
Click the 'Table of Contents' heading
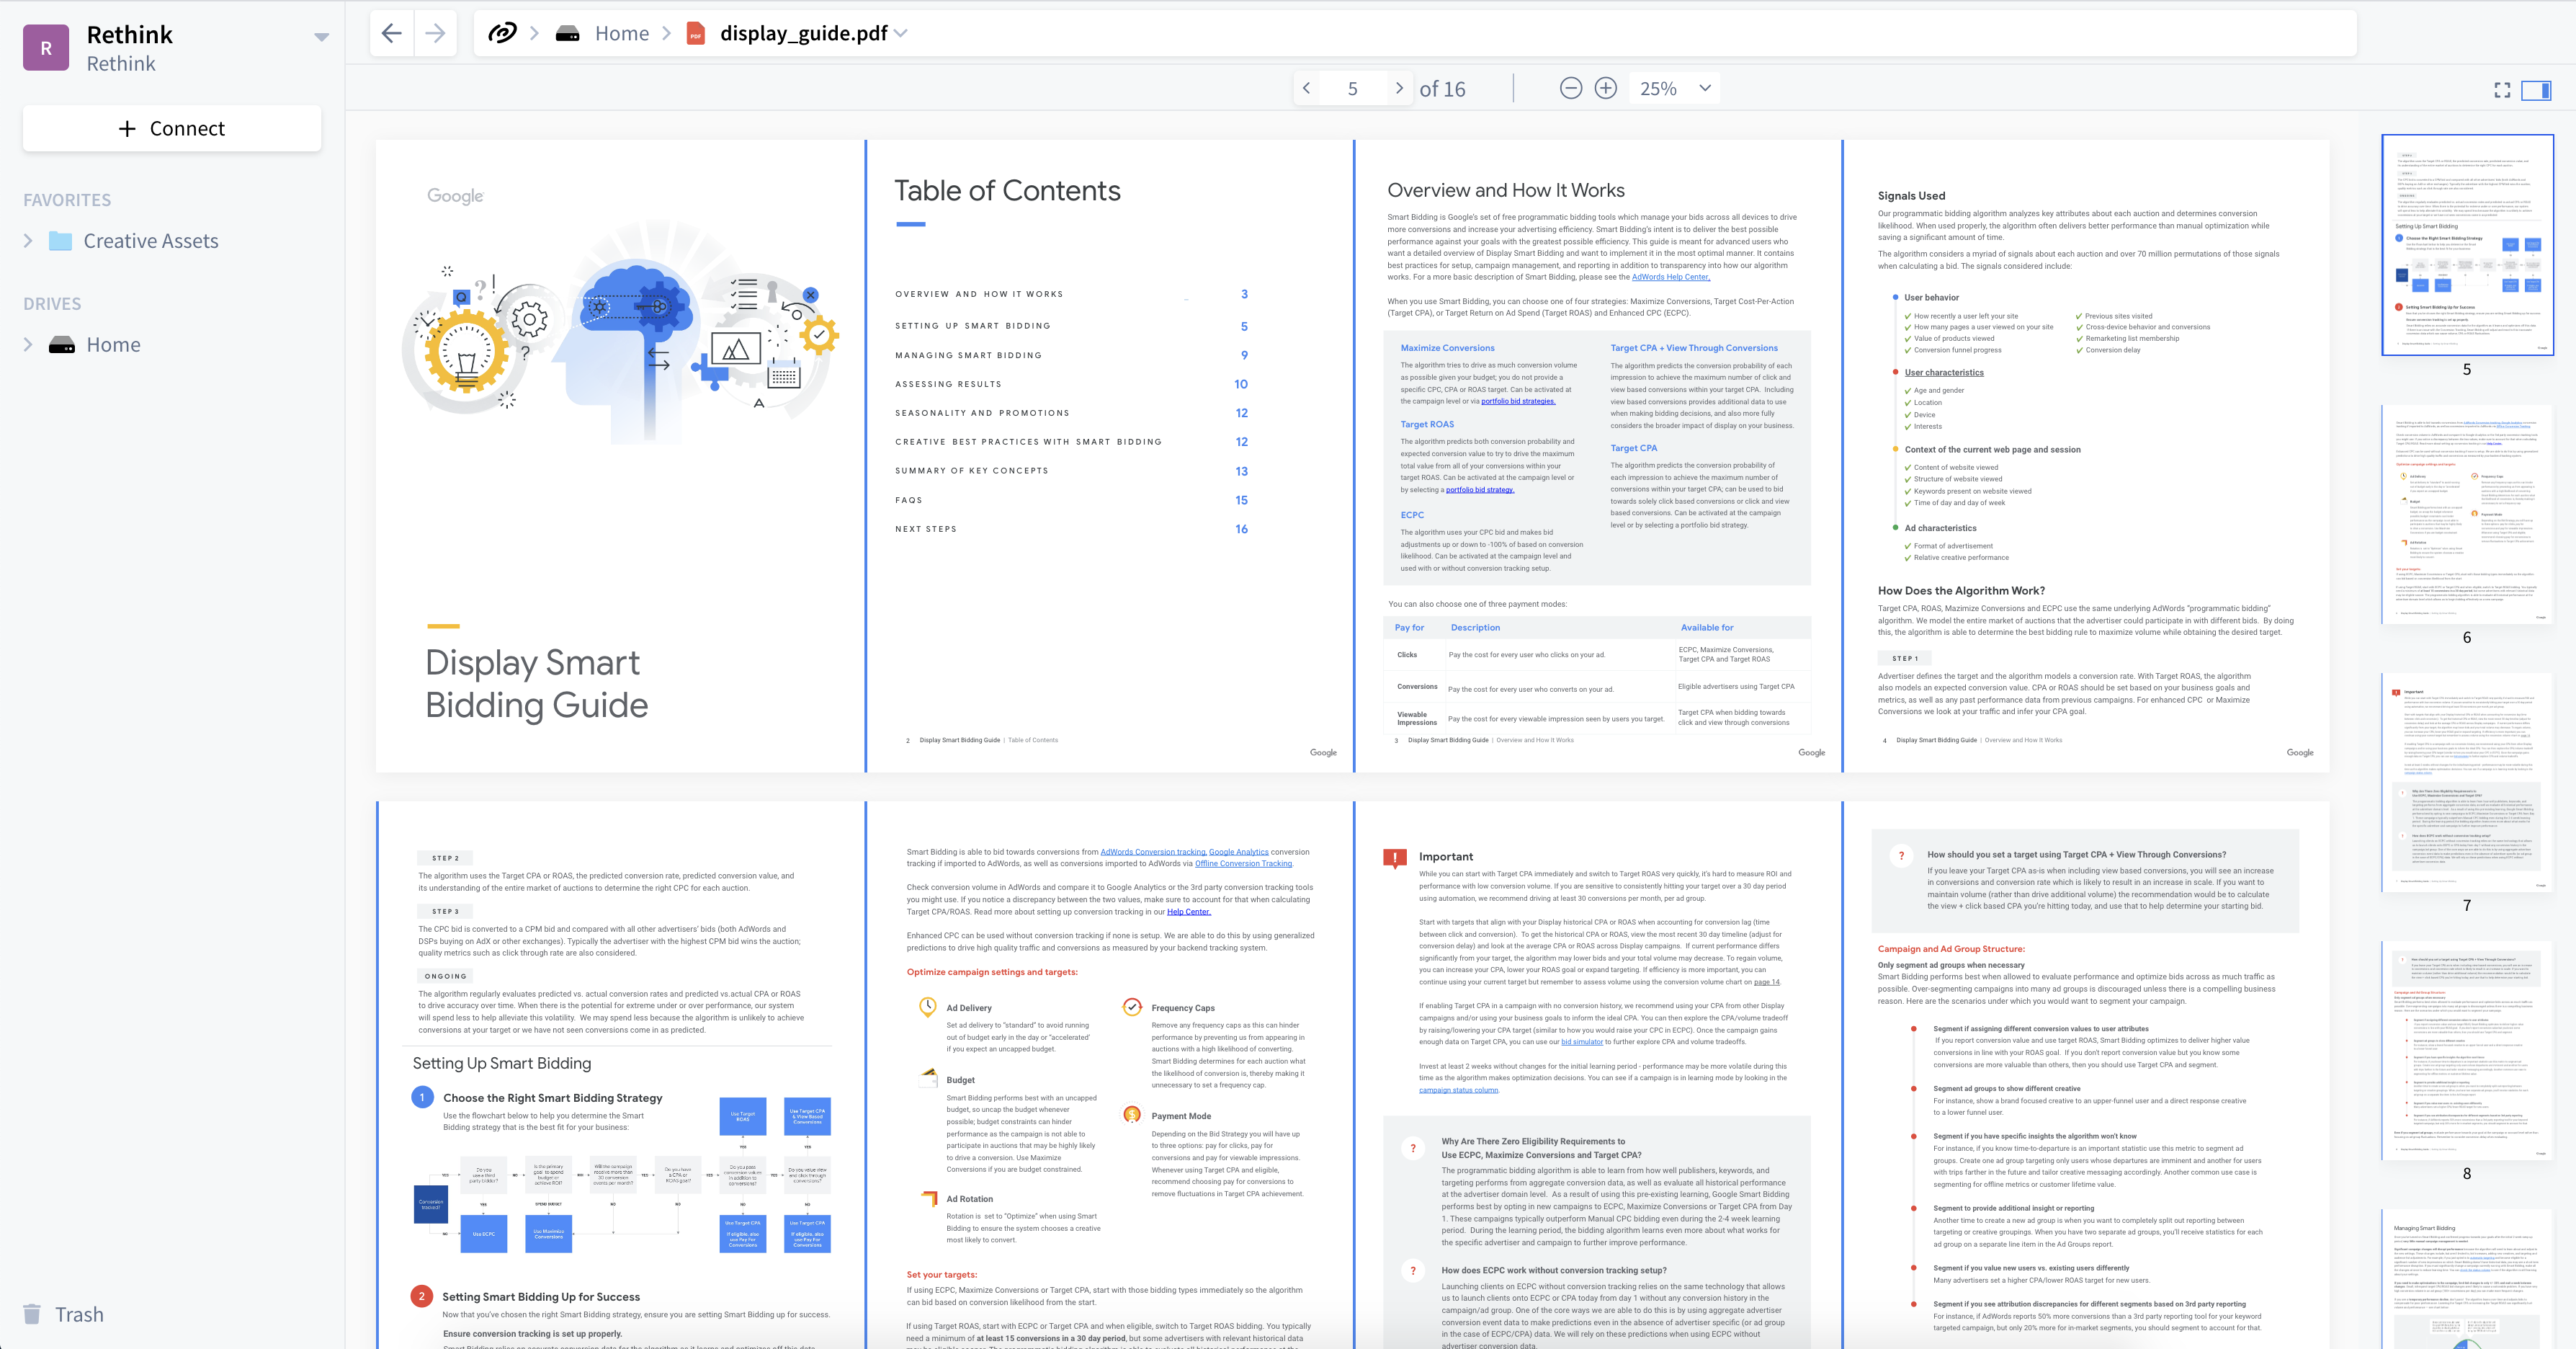(1007, 191)
